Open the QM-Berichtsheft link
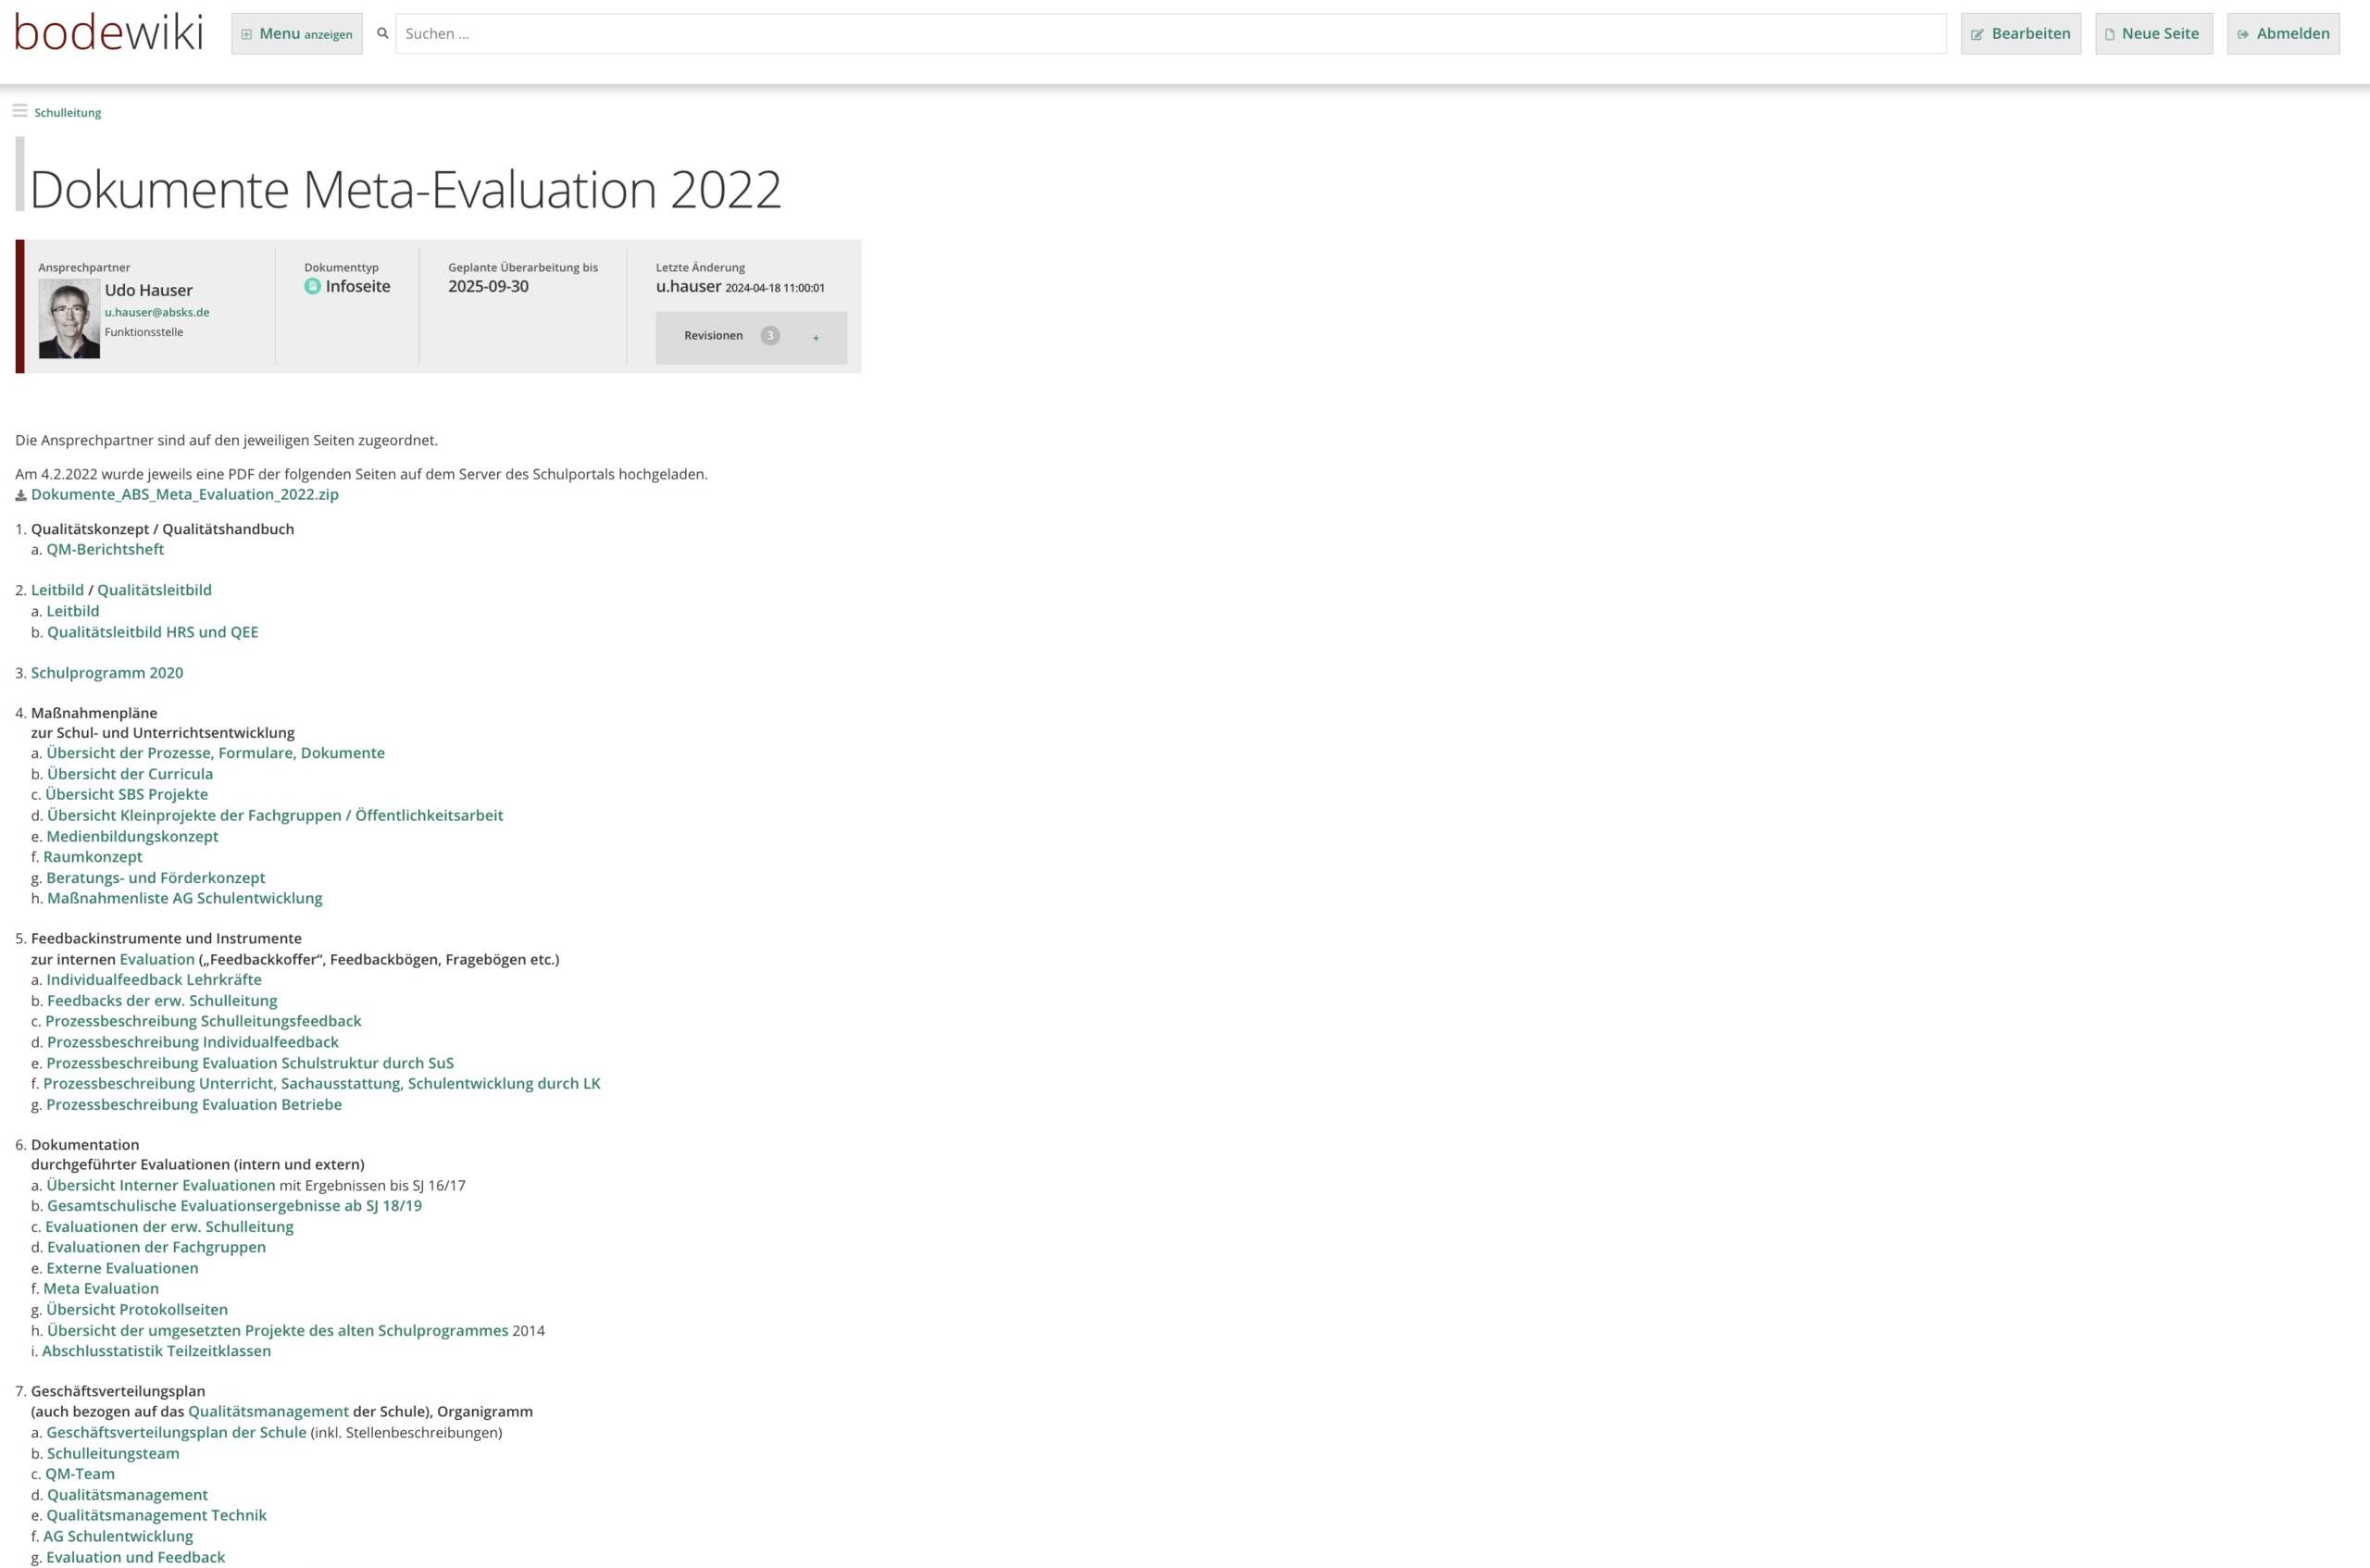Image resolution: width=2370 pixels, height=1568 pixels. 105,549
